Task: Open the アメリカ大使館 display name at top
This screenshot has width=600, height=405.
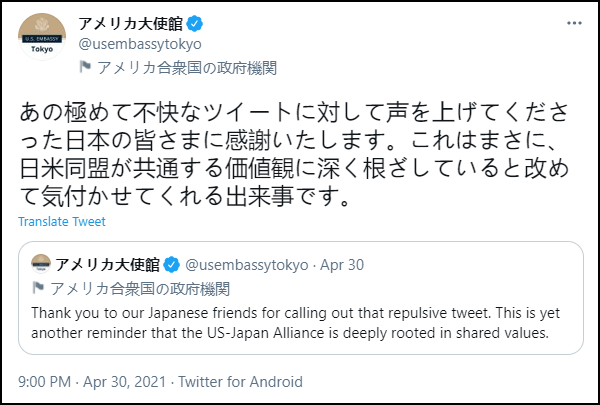Action: pyautogui.click(x=127, y=23)
